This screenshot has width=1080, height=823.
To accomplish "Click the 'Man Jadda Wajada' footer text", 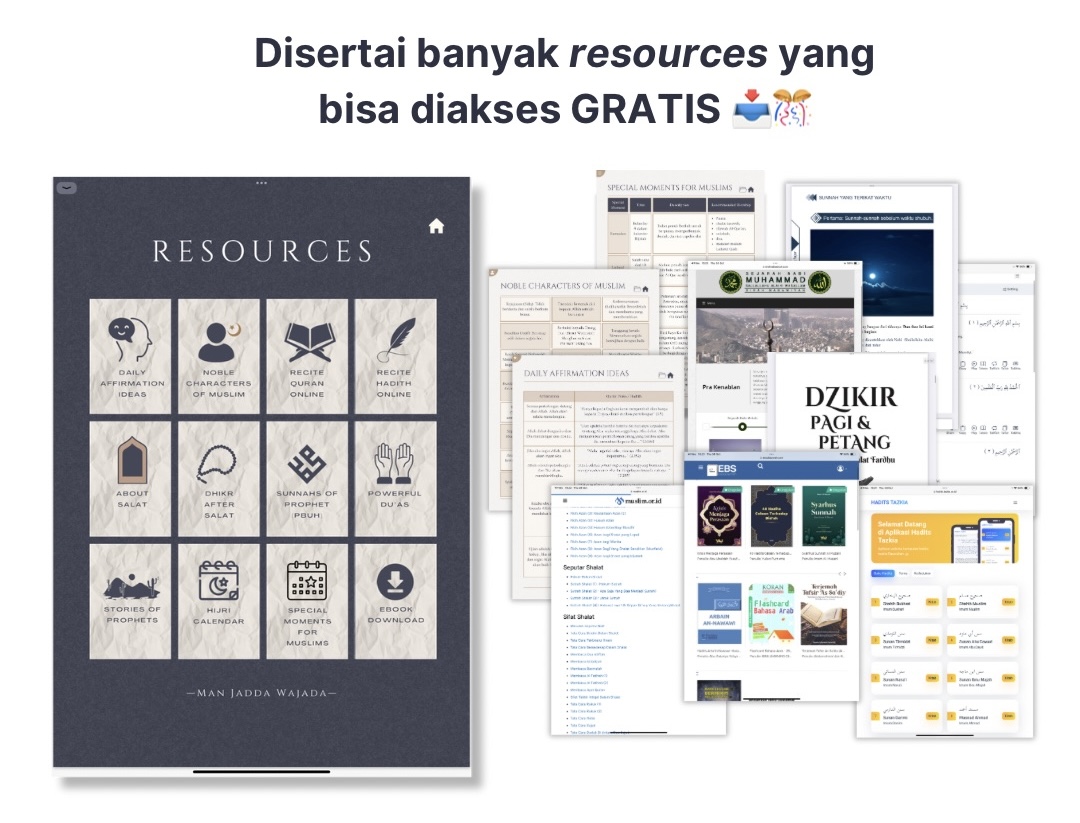I will tap(262, 693).
